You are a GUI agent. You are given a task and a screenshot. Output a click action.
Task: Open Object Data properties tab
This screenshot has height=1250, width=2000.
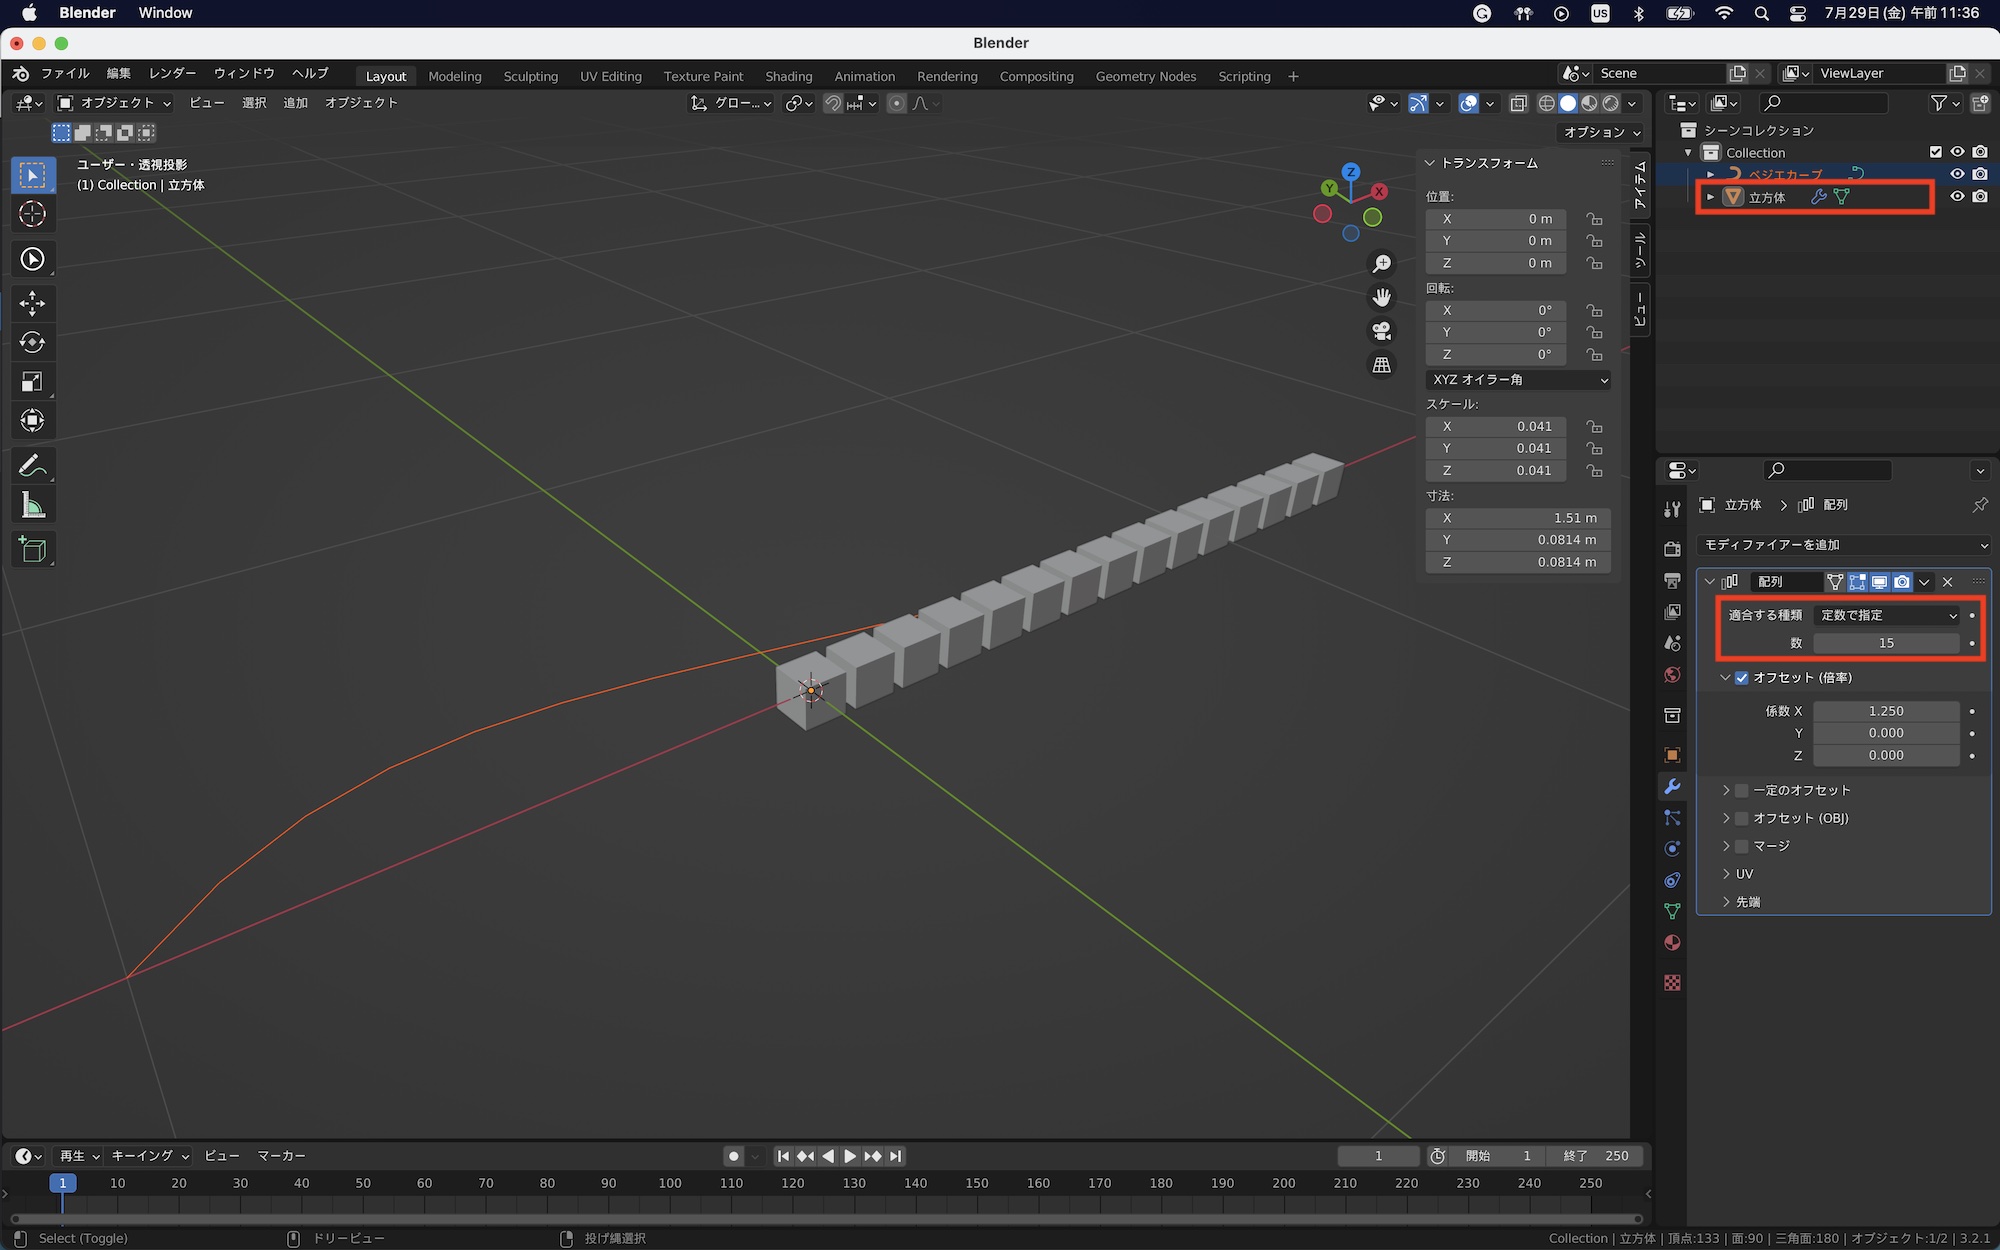pos(1672,911)
